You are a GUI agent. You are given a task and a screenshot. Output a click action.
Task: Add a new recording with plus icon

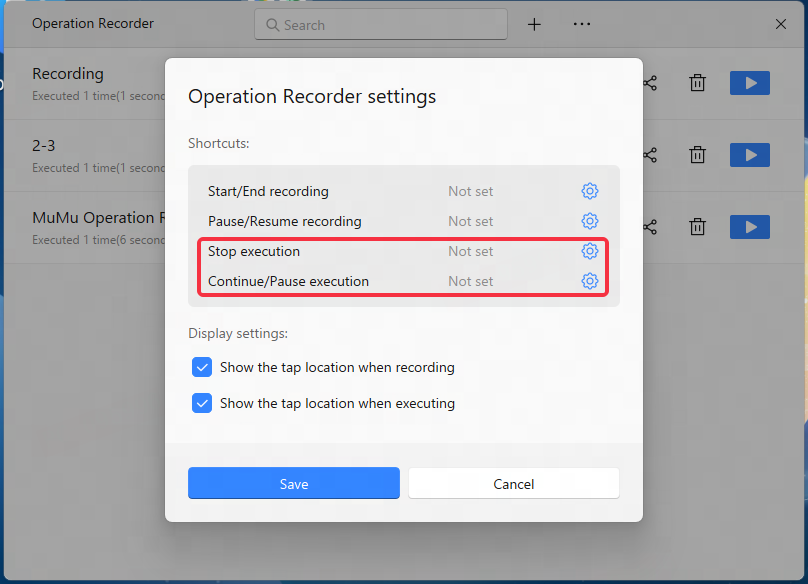click(534, 24)
